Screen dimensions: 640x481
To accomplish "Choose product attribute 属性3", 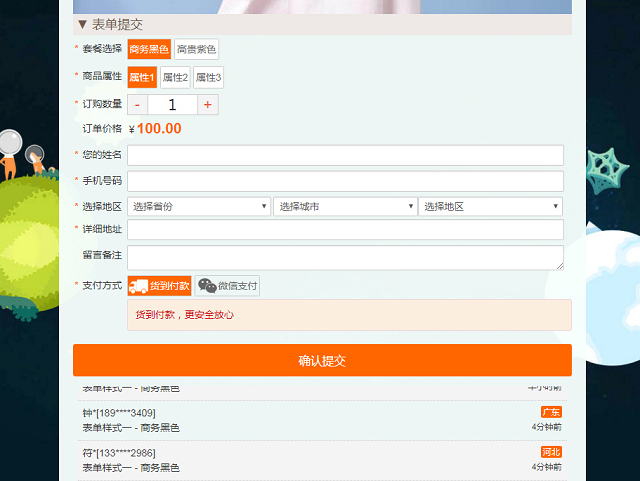I will [208, 77].
